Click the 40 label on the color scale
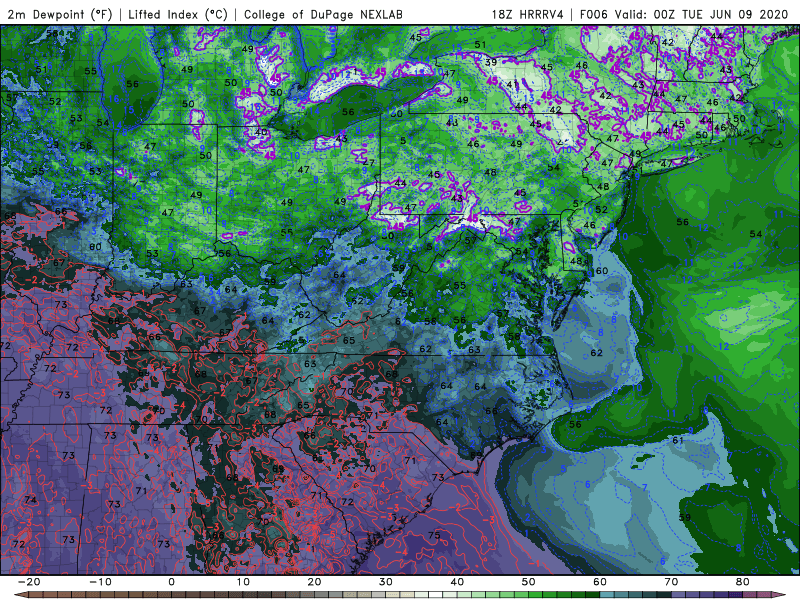The image size is (800, 600). point(457,582)
